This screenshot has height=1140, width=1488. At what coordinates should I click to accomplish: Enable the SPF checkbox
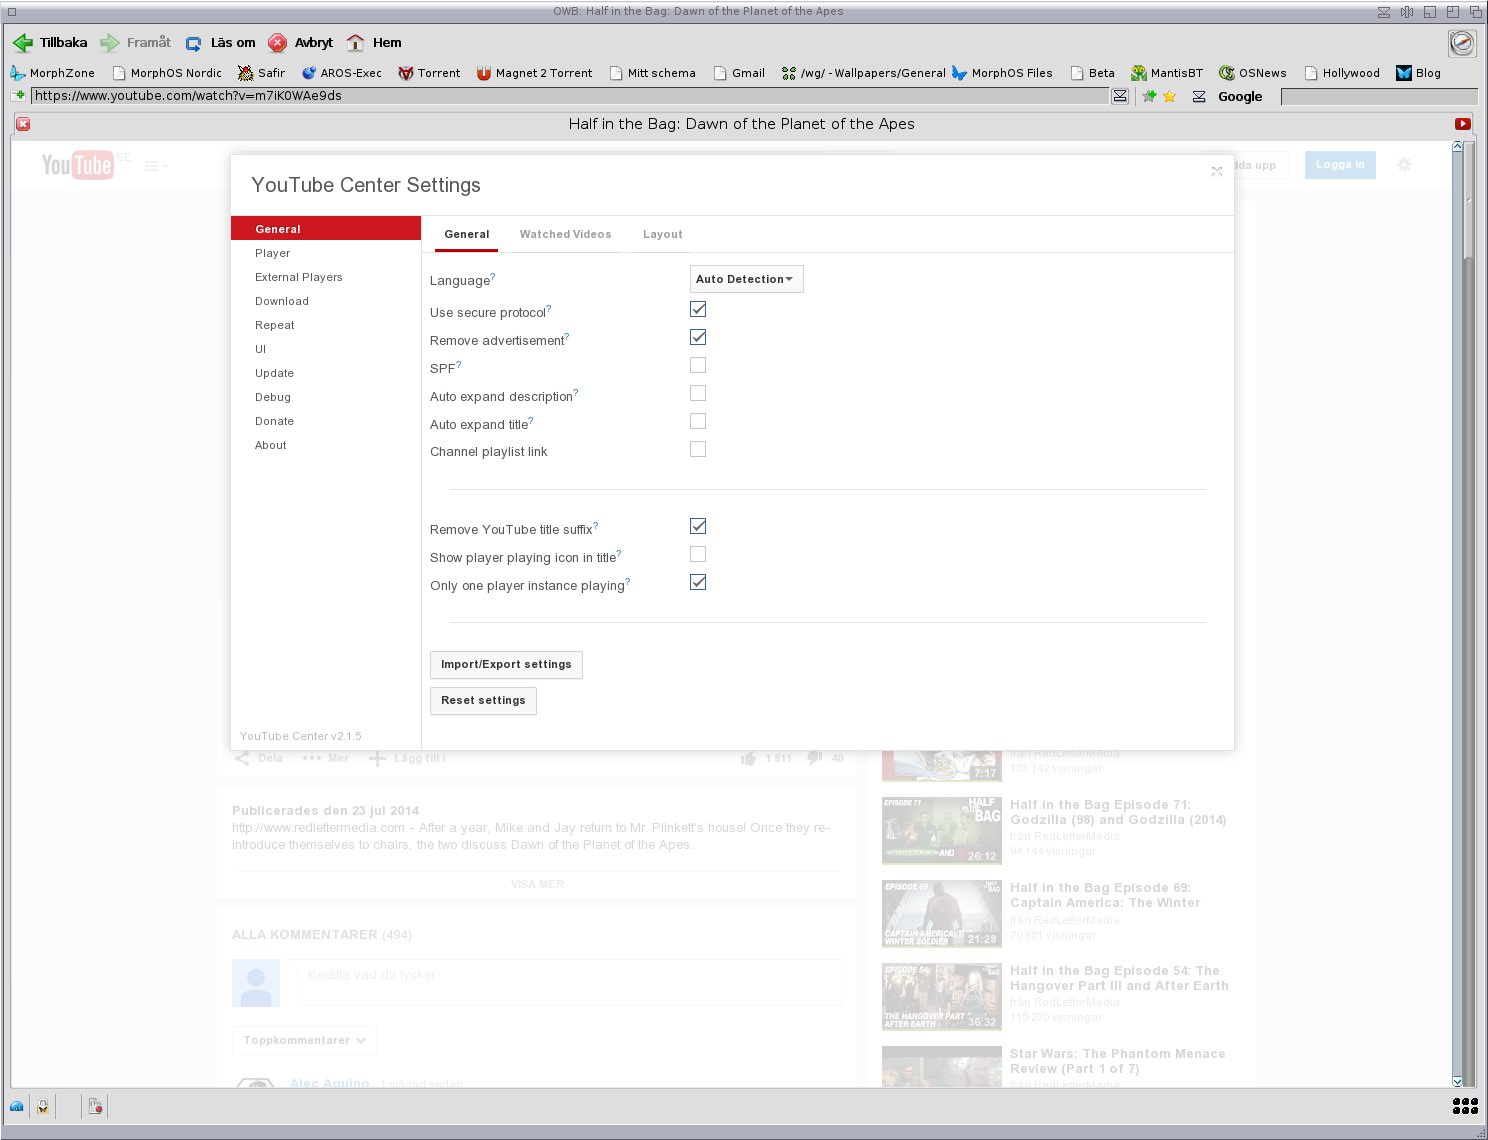point(698,365)
